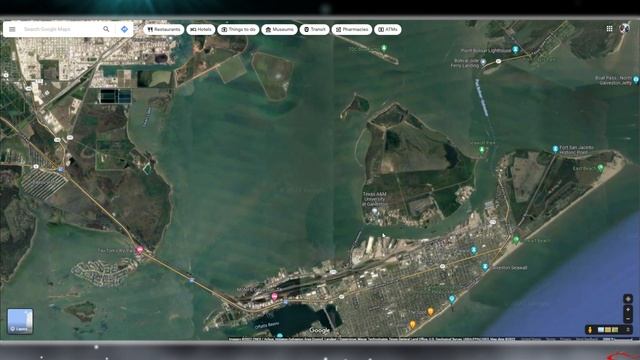The width and height of the screenshot is (640, 360).
Task: Open Directions via the blue diamond icon
Action: tap(124, 29)
